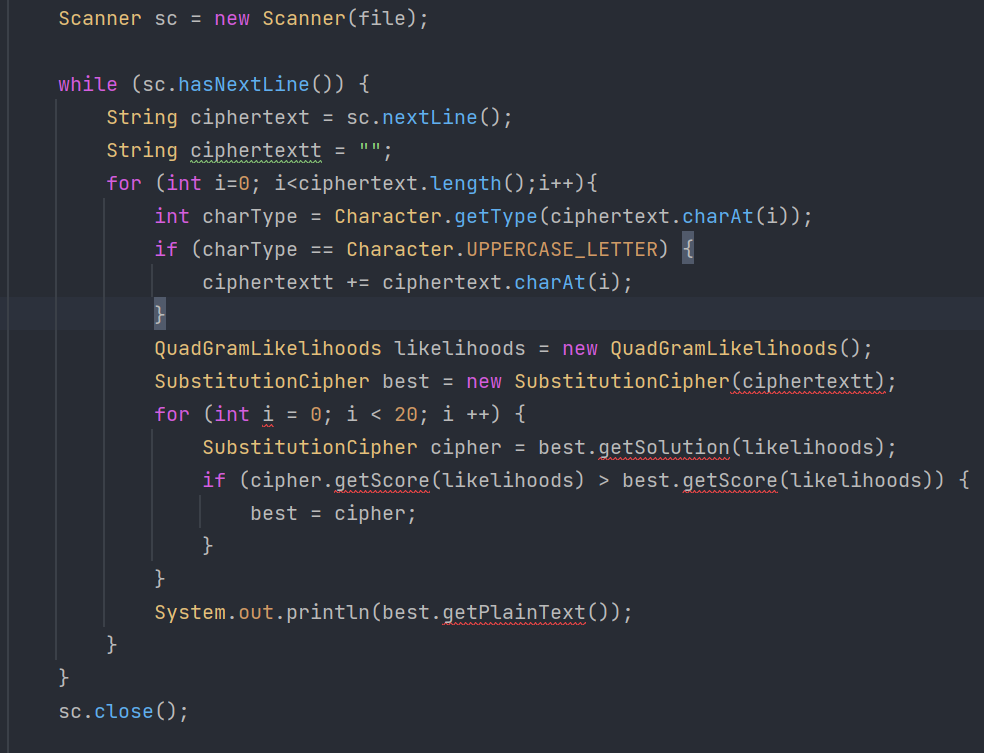
Task: Click the 'SubstitutionCipher cipher' declaration type
Action: coord(310,448)
